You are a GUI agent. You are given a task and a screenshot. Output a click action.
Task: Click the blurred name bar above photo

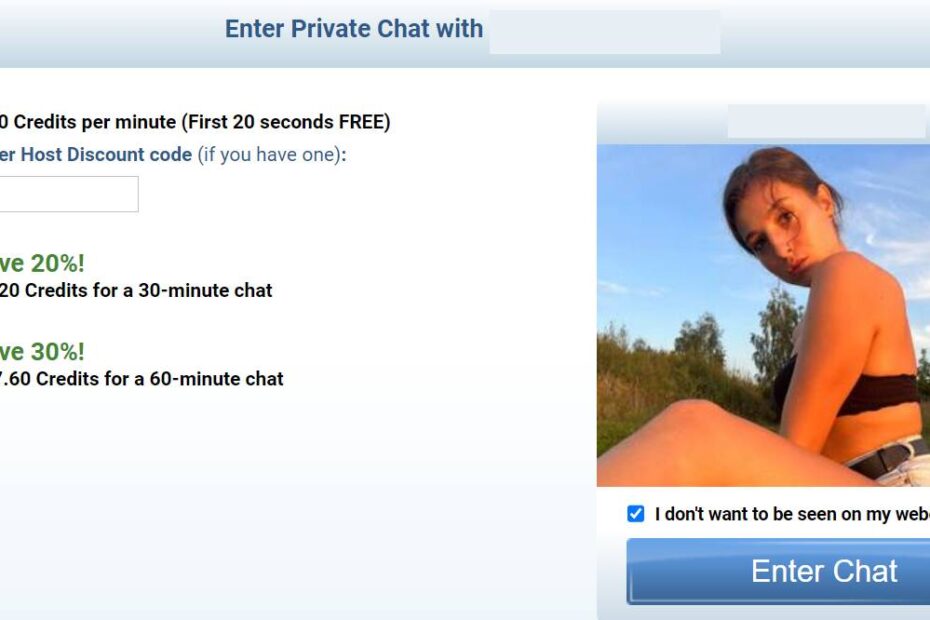click(827, 122)
